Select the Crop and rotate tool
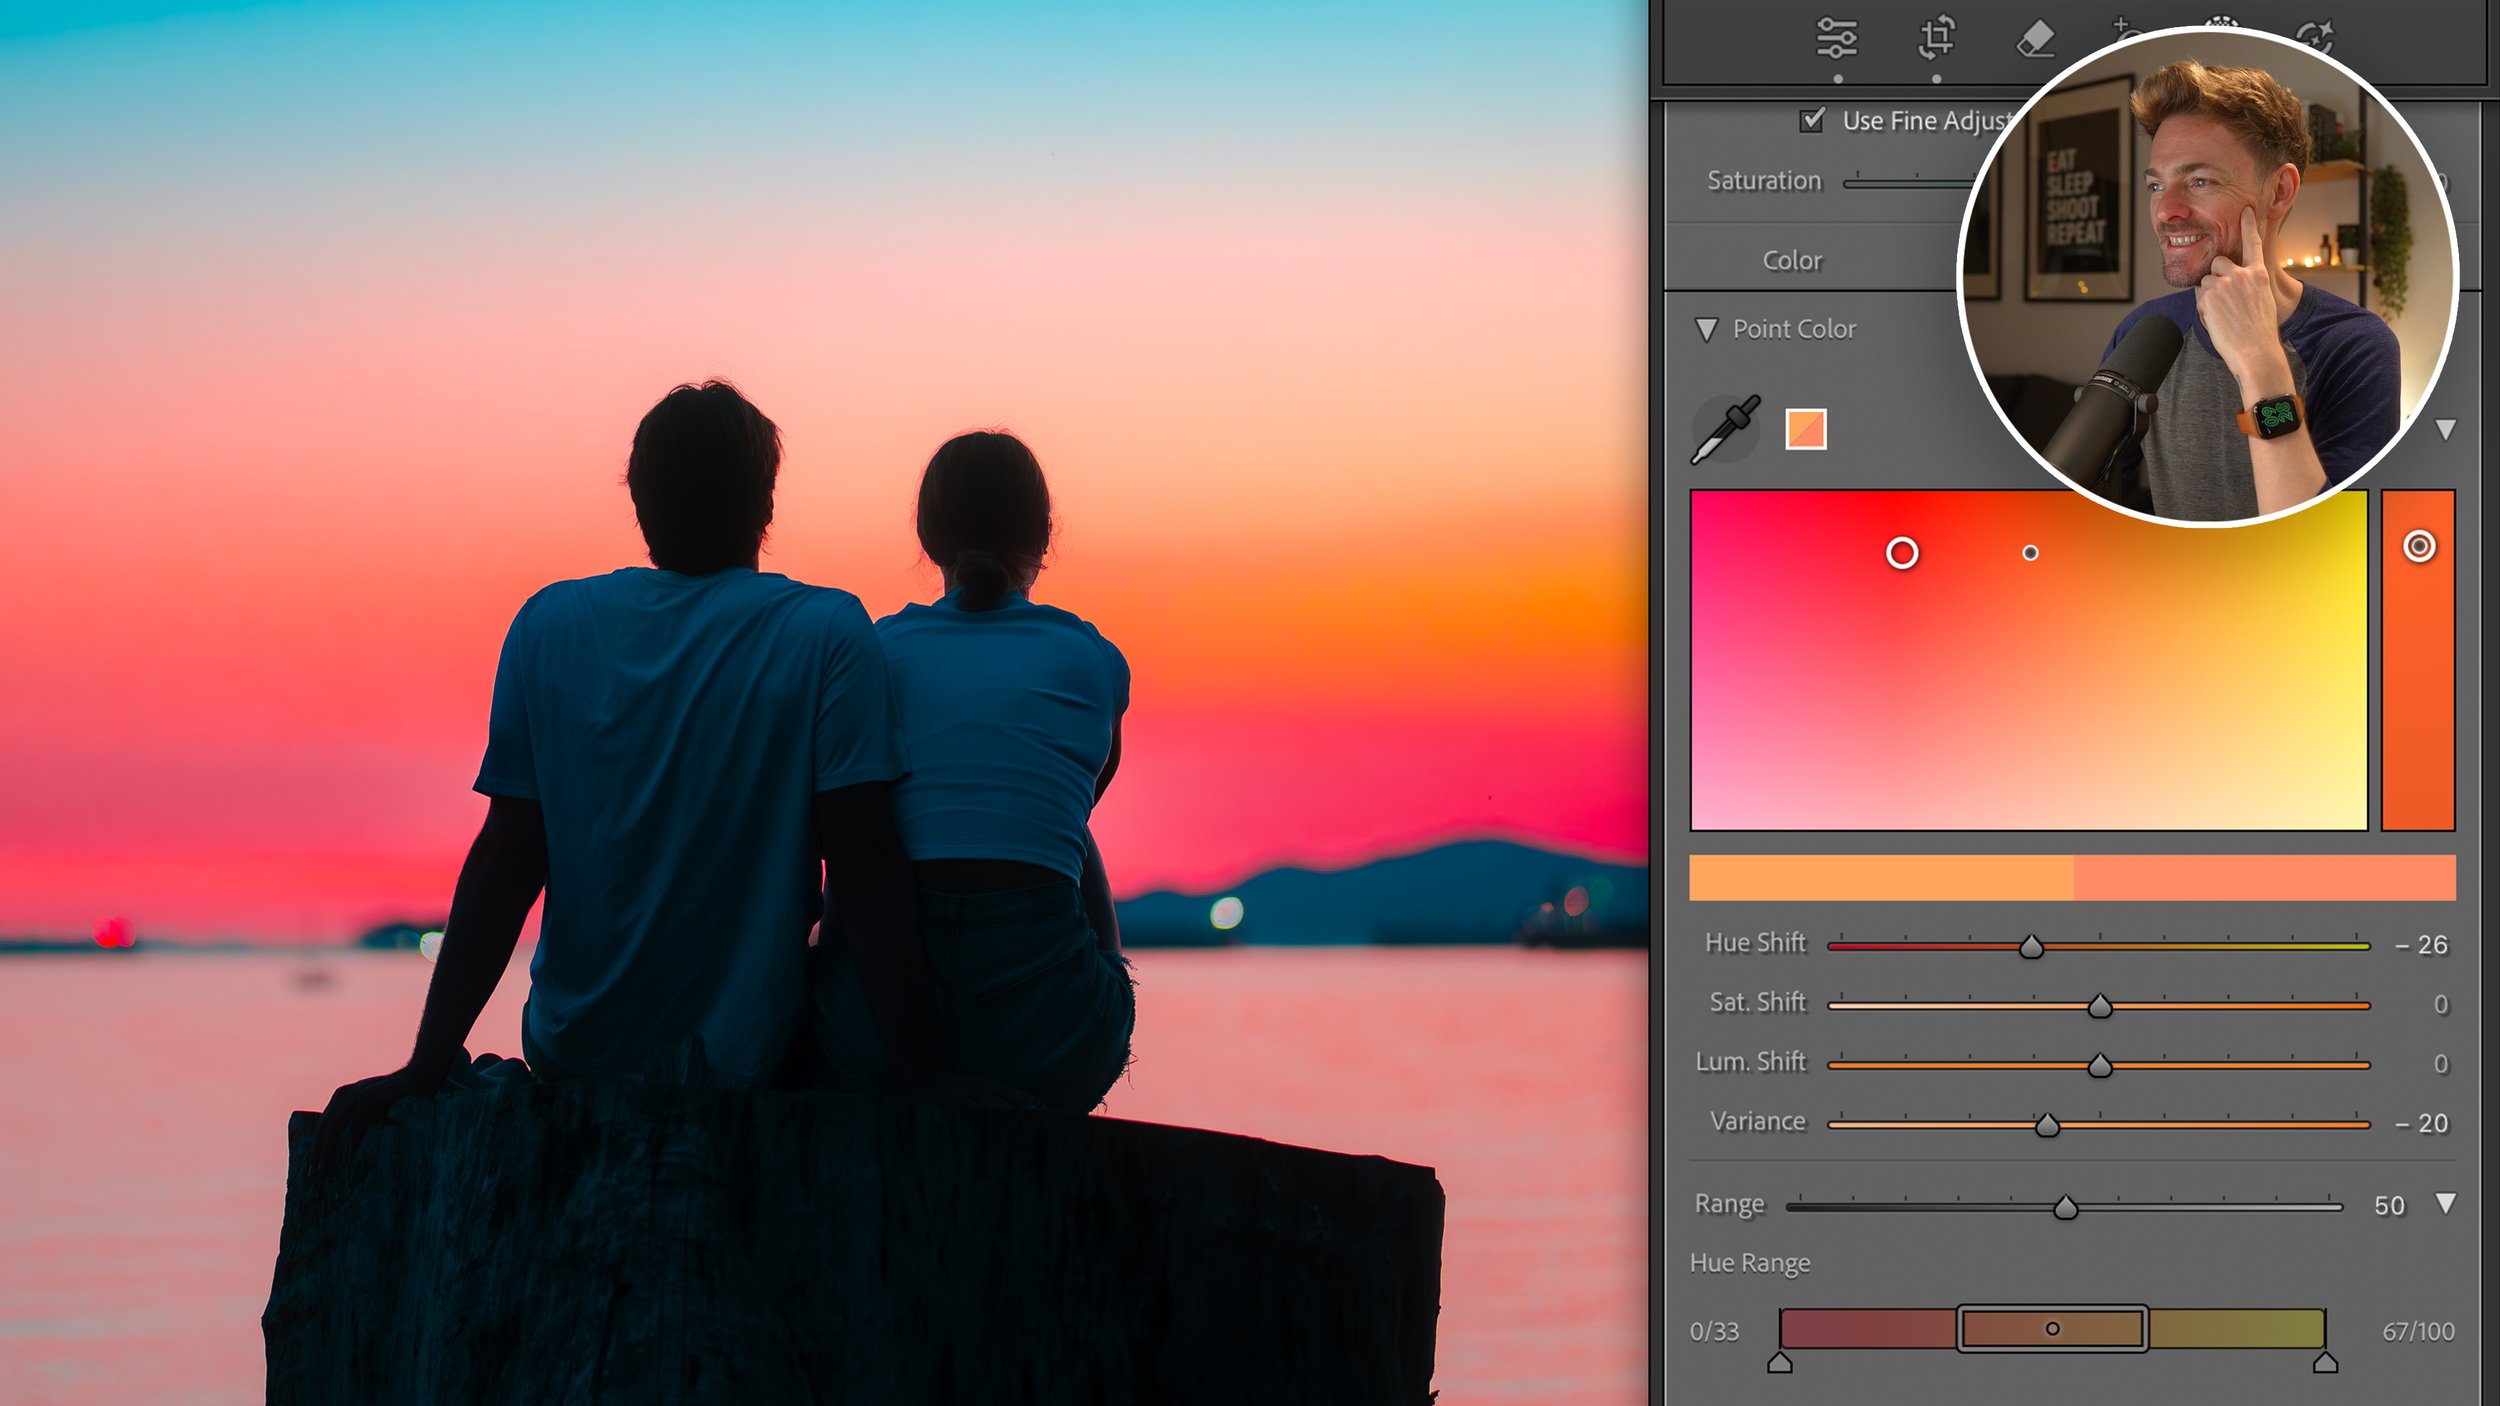The image size is (2500, 1406). pyautogui.click(x=1936, y=38)
